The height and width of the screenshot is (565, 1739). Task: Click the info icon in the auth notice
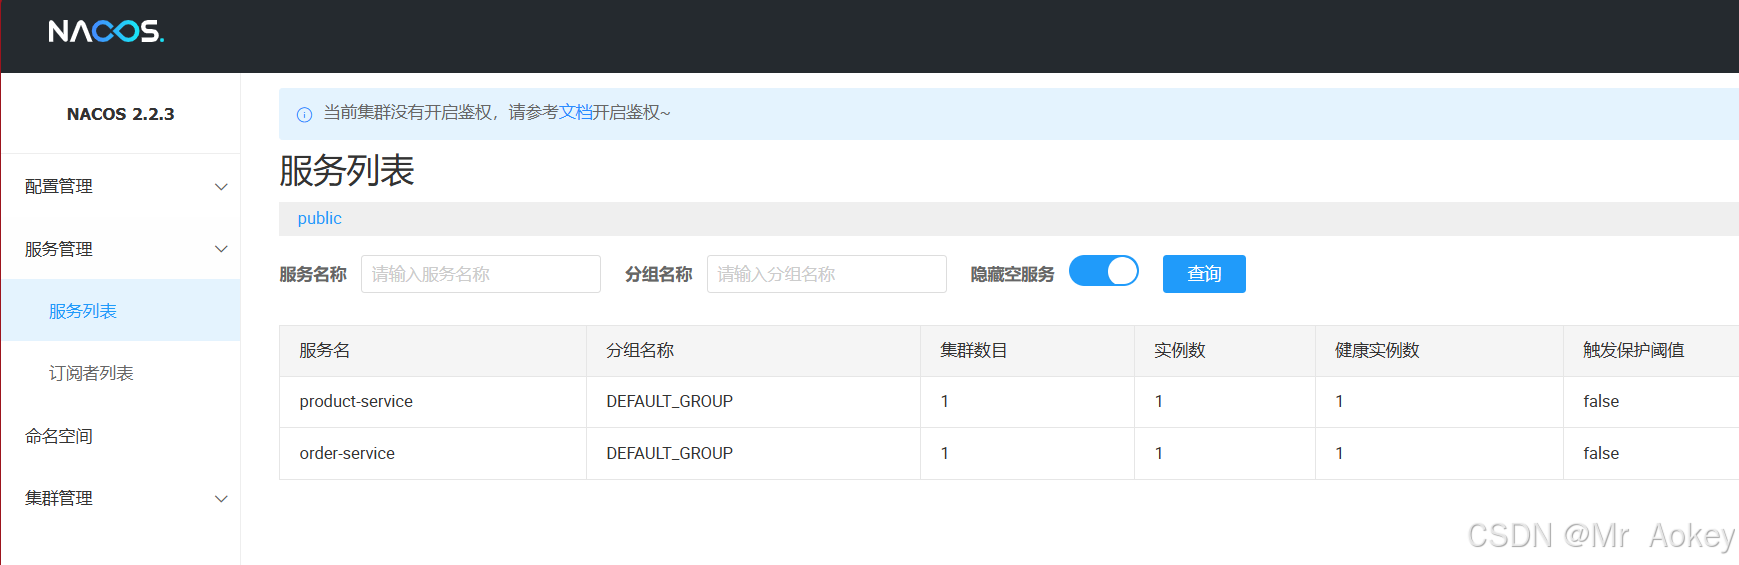pyautogui.click(x=304, y=114)
